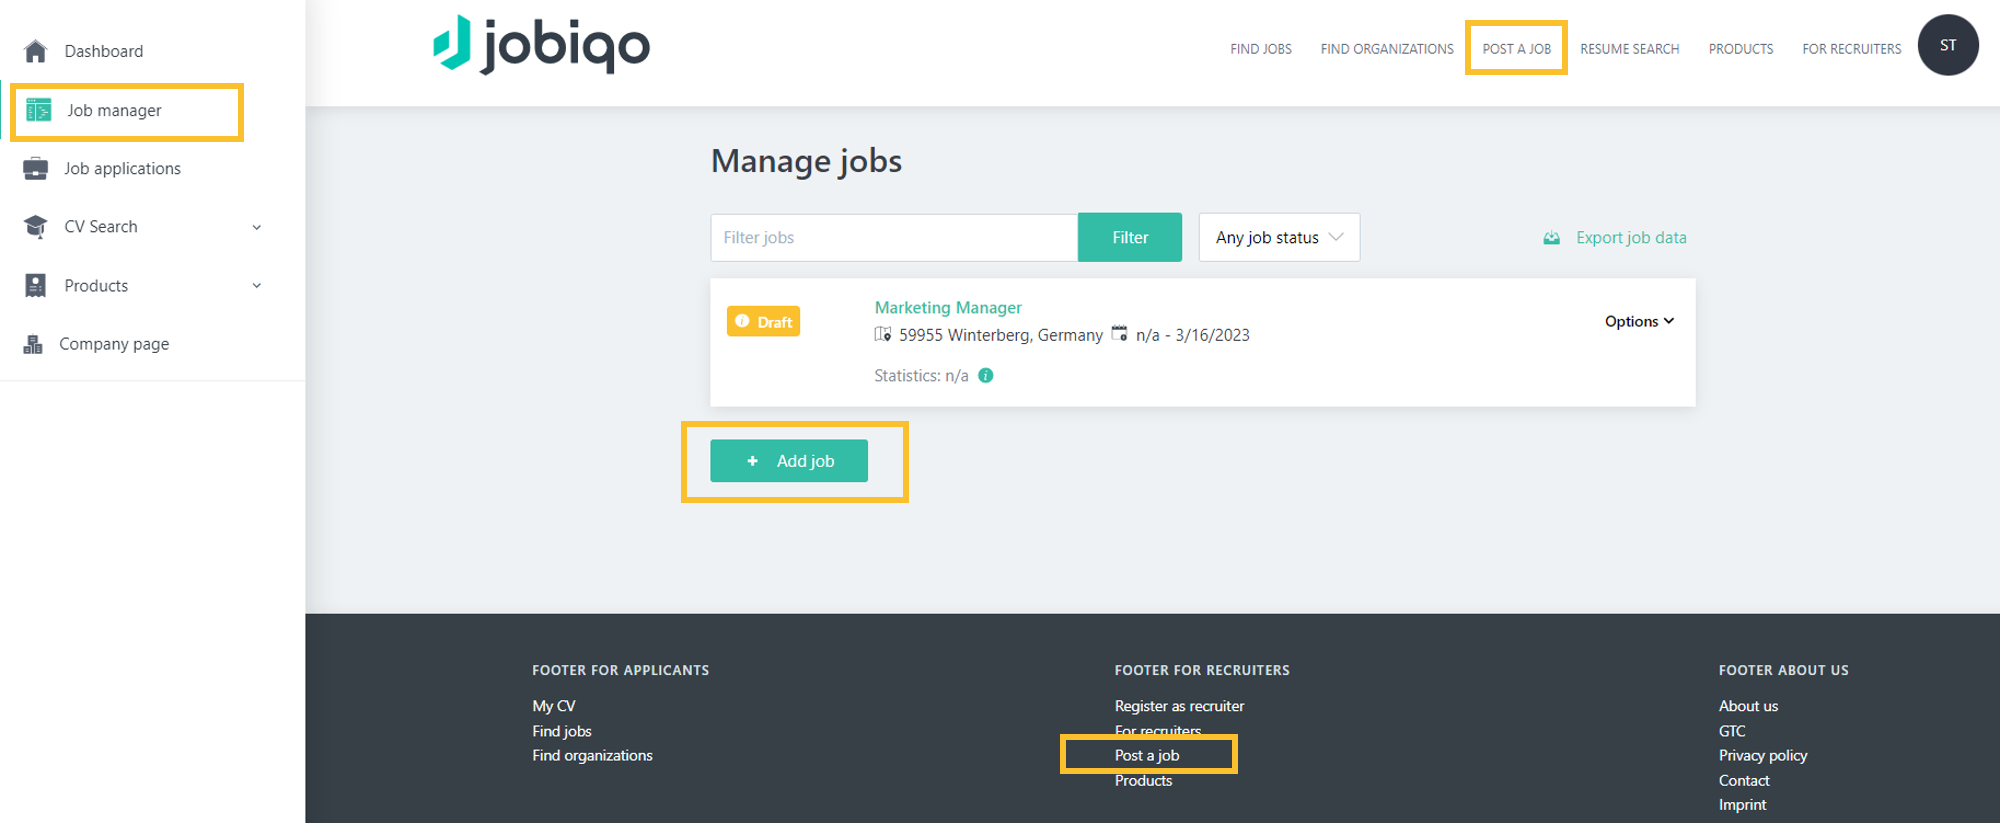This screenshot has width=2000, height=823.
Task: Click the Job manager sidebar icon
Action: pos(38,110)
